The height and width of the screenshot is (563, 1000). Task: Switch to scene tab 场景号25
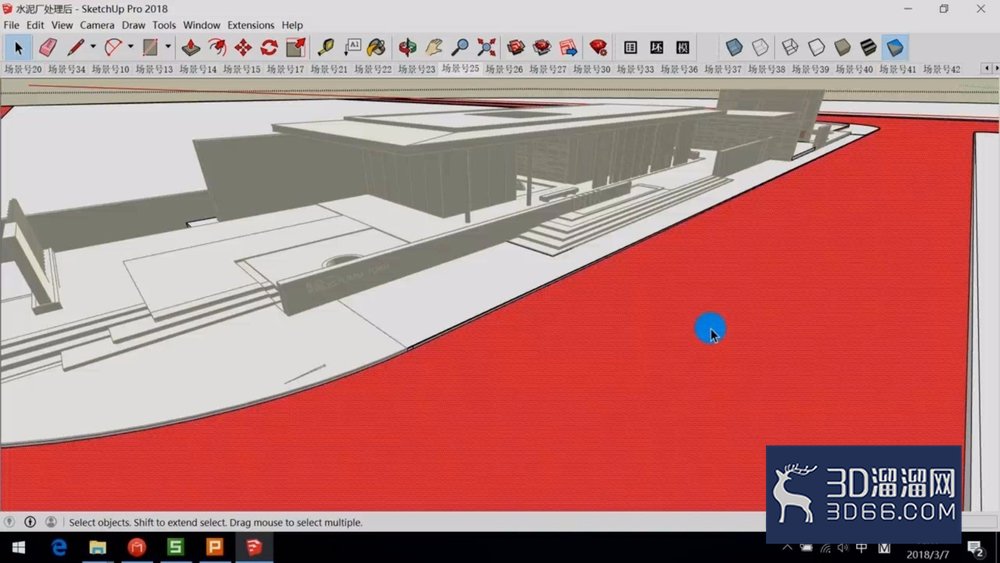(x=460, y=68)
